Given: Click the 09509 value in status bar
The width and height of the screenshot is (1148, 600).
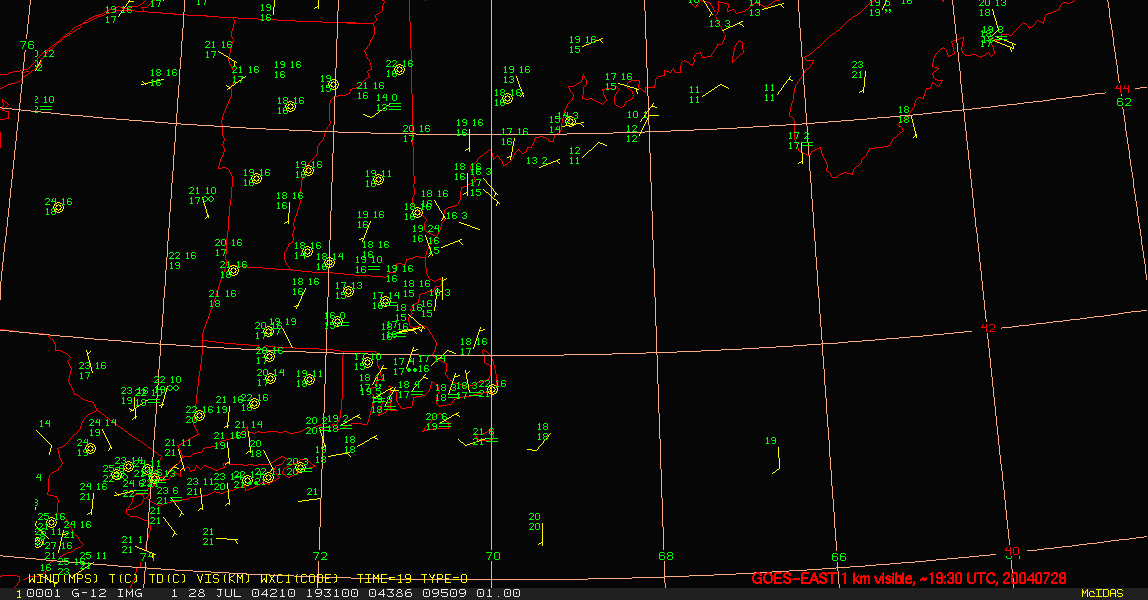Looking at the screenshot, I should (444, 593).
